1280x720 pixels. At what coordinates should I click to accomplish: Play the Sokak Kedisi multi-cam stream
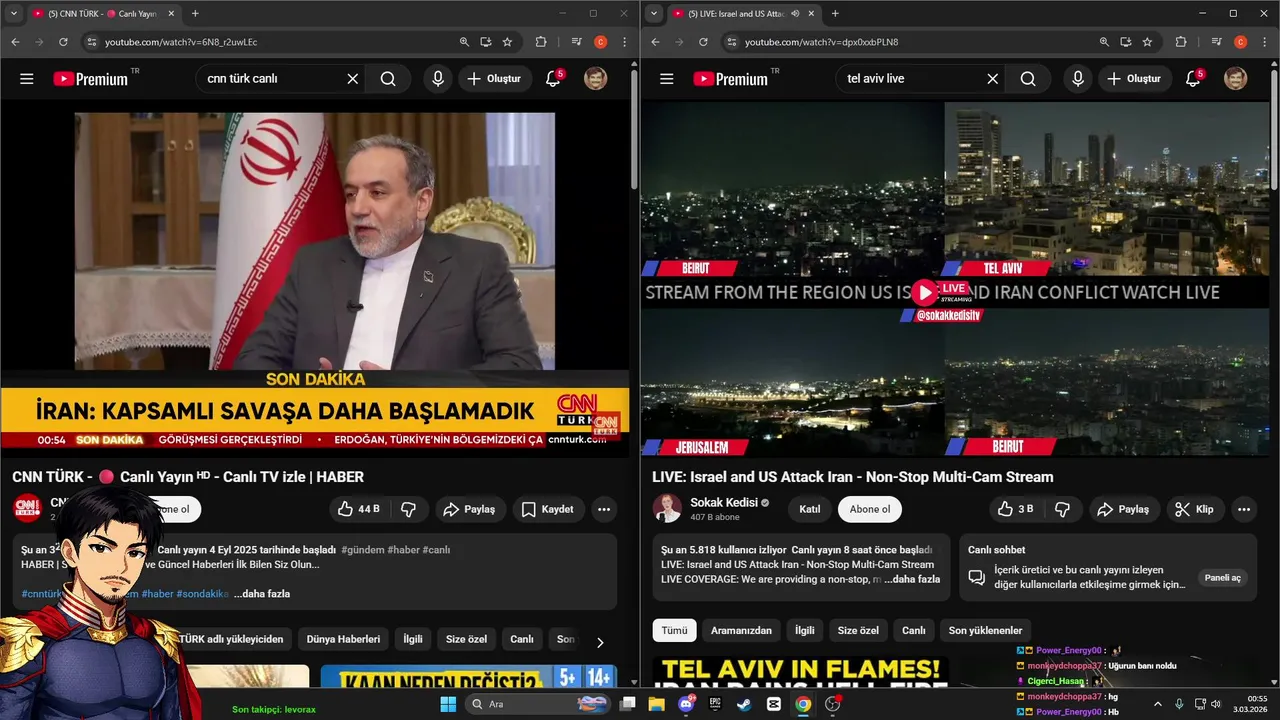[925, 292]
